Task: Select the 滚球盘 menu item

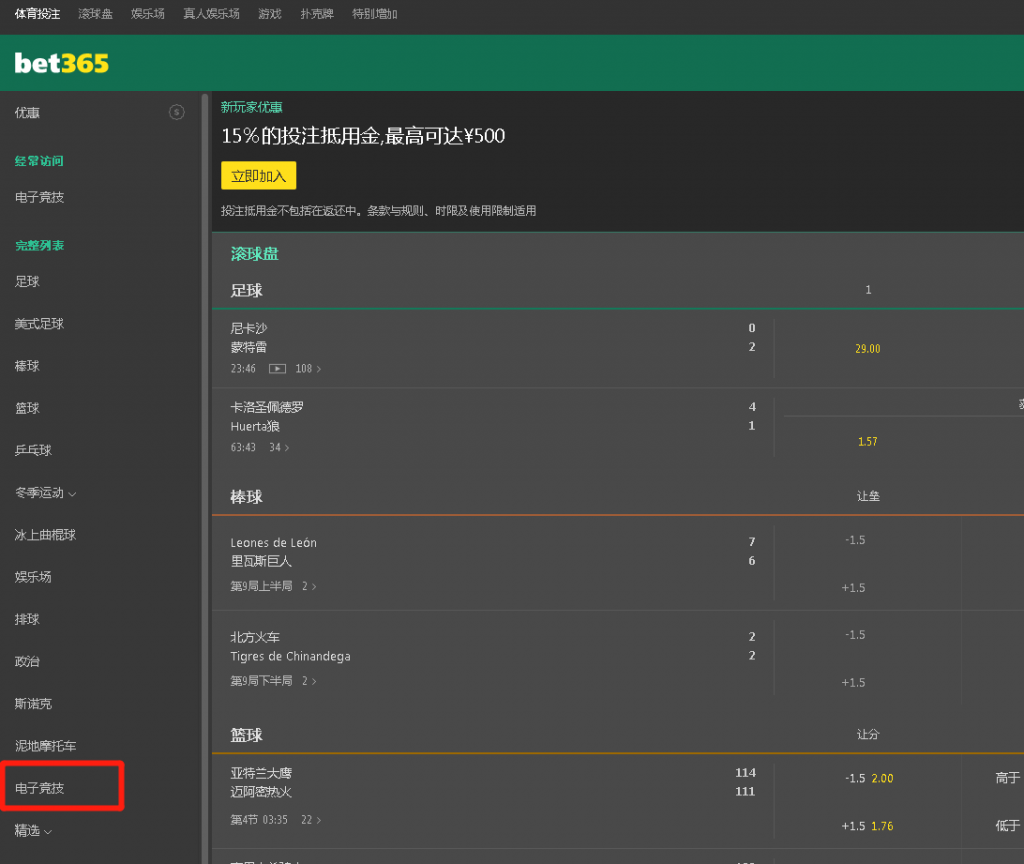Action: pyautogui.click(x=95, y=14)
